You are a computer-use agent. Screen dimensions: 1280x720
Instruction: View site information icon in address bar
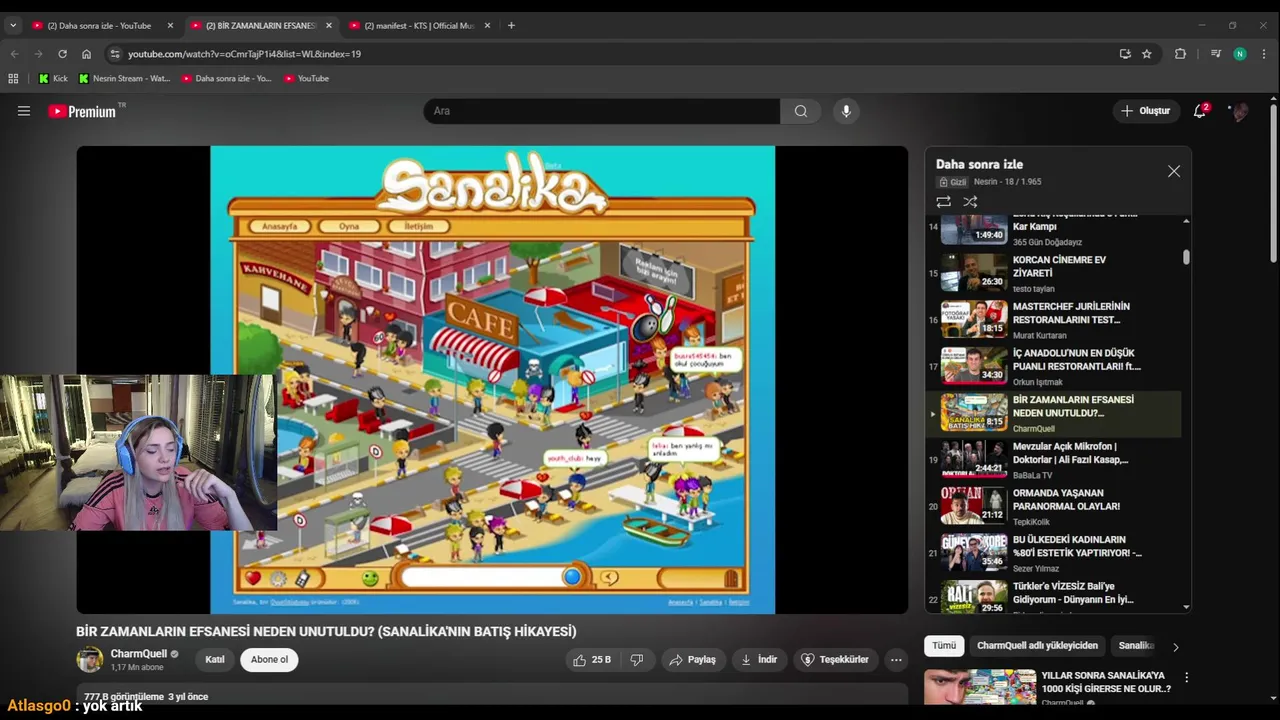(114, 54)
